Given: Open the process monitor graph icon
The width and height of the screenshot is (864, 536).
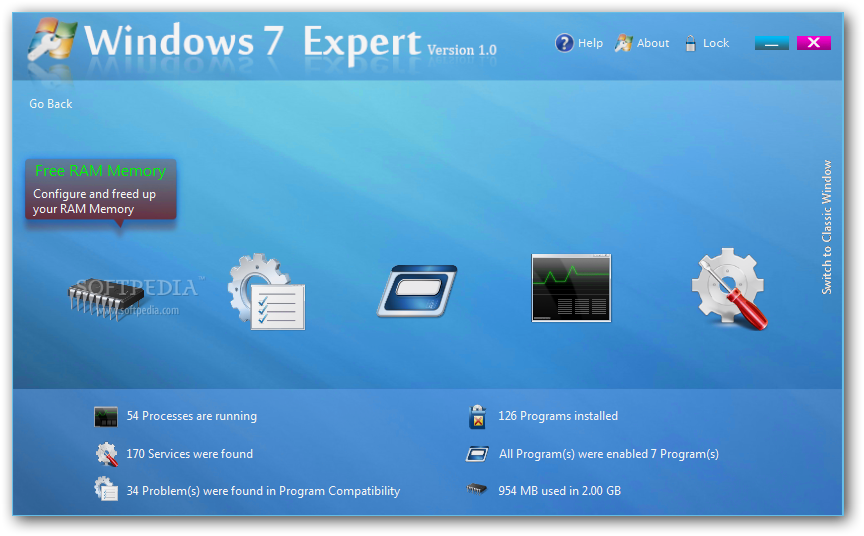Looking at the screenshot, I should coord(571,288).
